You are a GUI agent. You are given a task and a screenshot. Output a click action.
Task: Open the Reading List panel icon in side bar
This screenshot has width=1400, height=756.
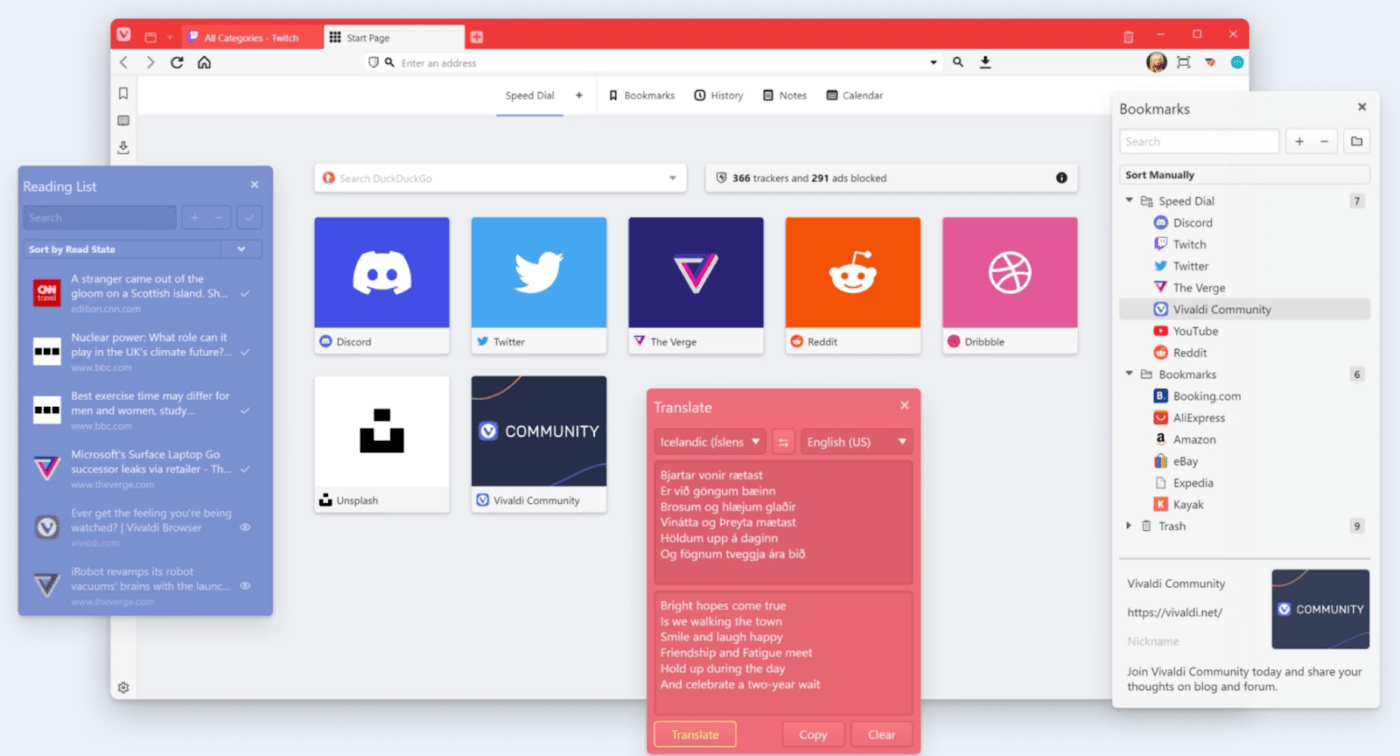tap(123, 120)
